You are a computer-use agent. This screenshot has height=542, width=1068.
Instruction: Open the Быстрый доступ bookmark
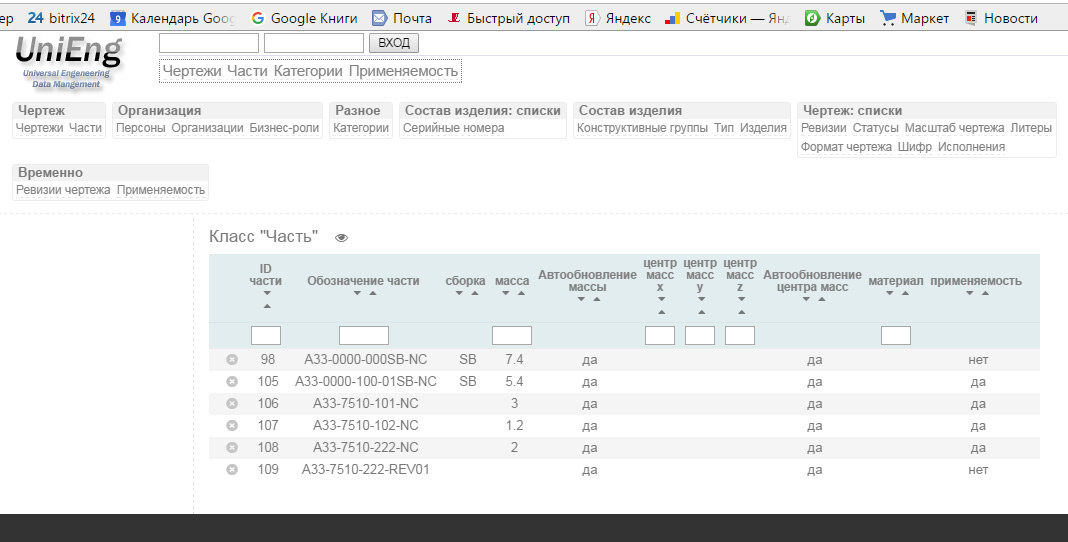(508, 18)
